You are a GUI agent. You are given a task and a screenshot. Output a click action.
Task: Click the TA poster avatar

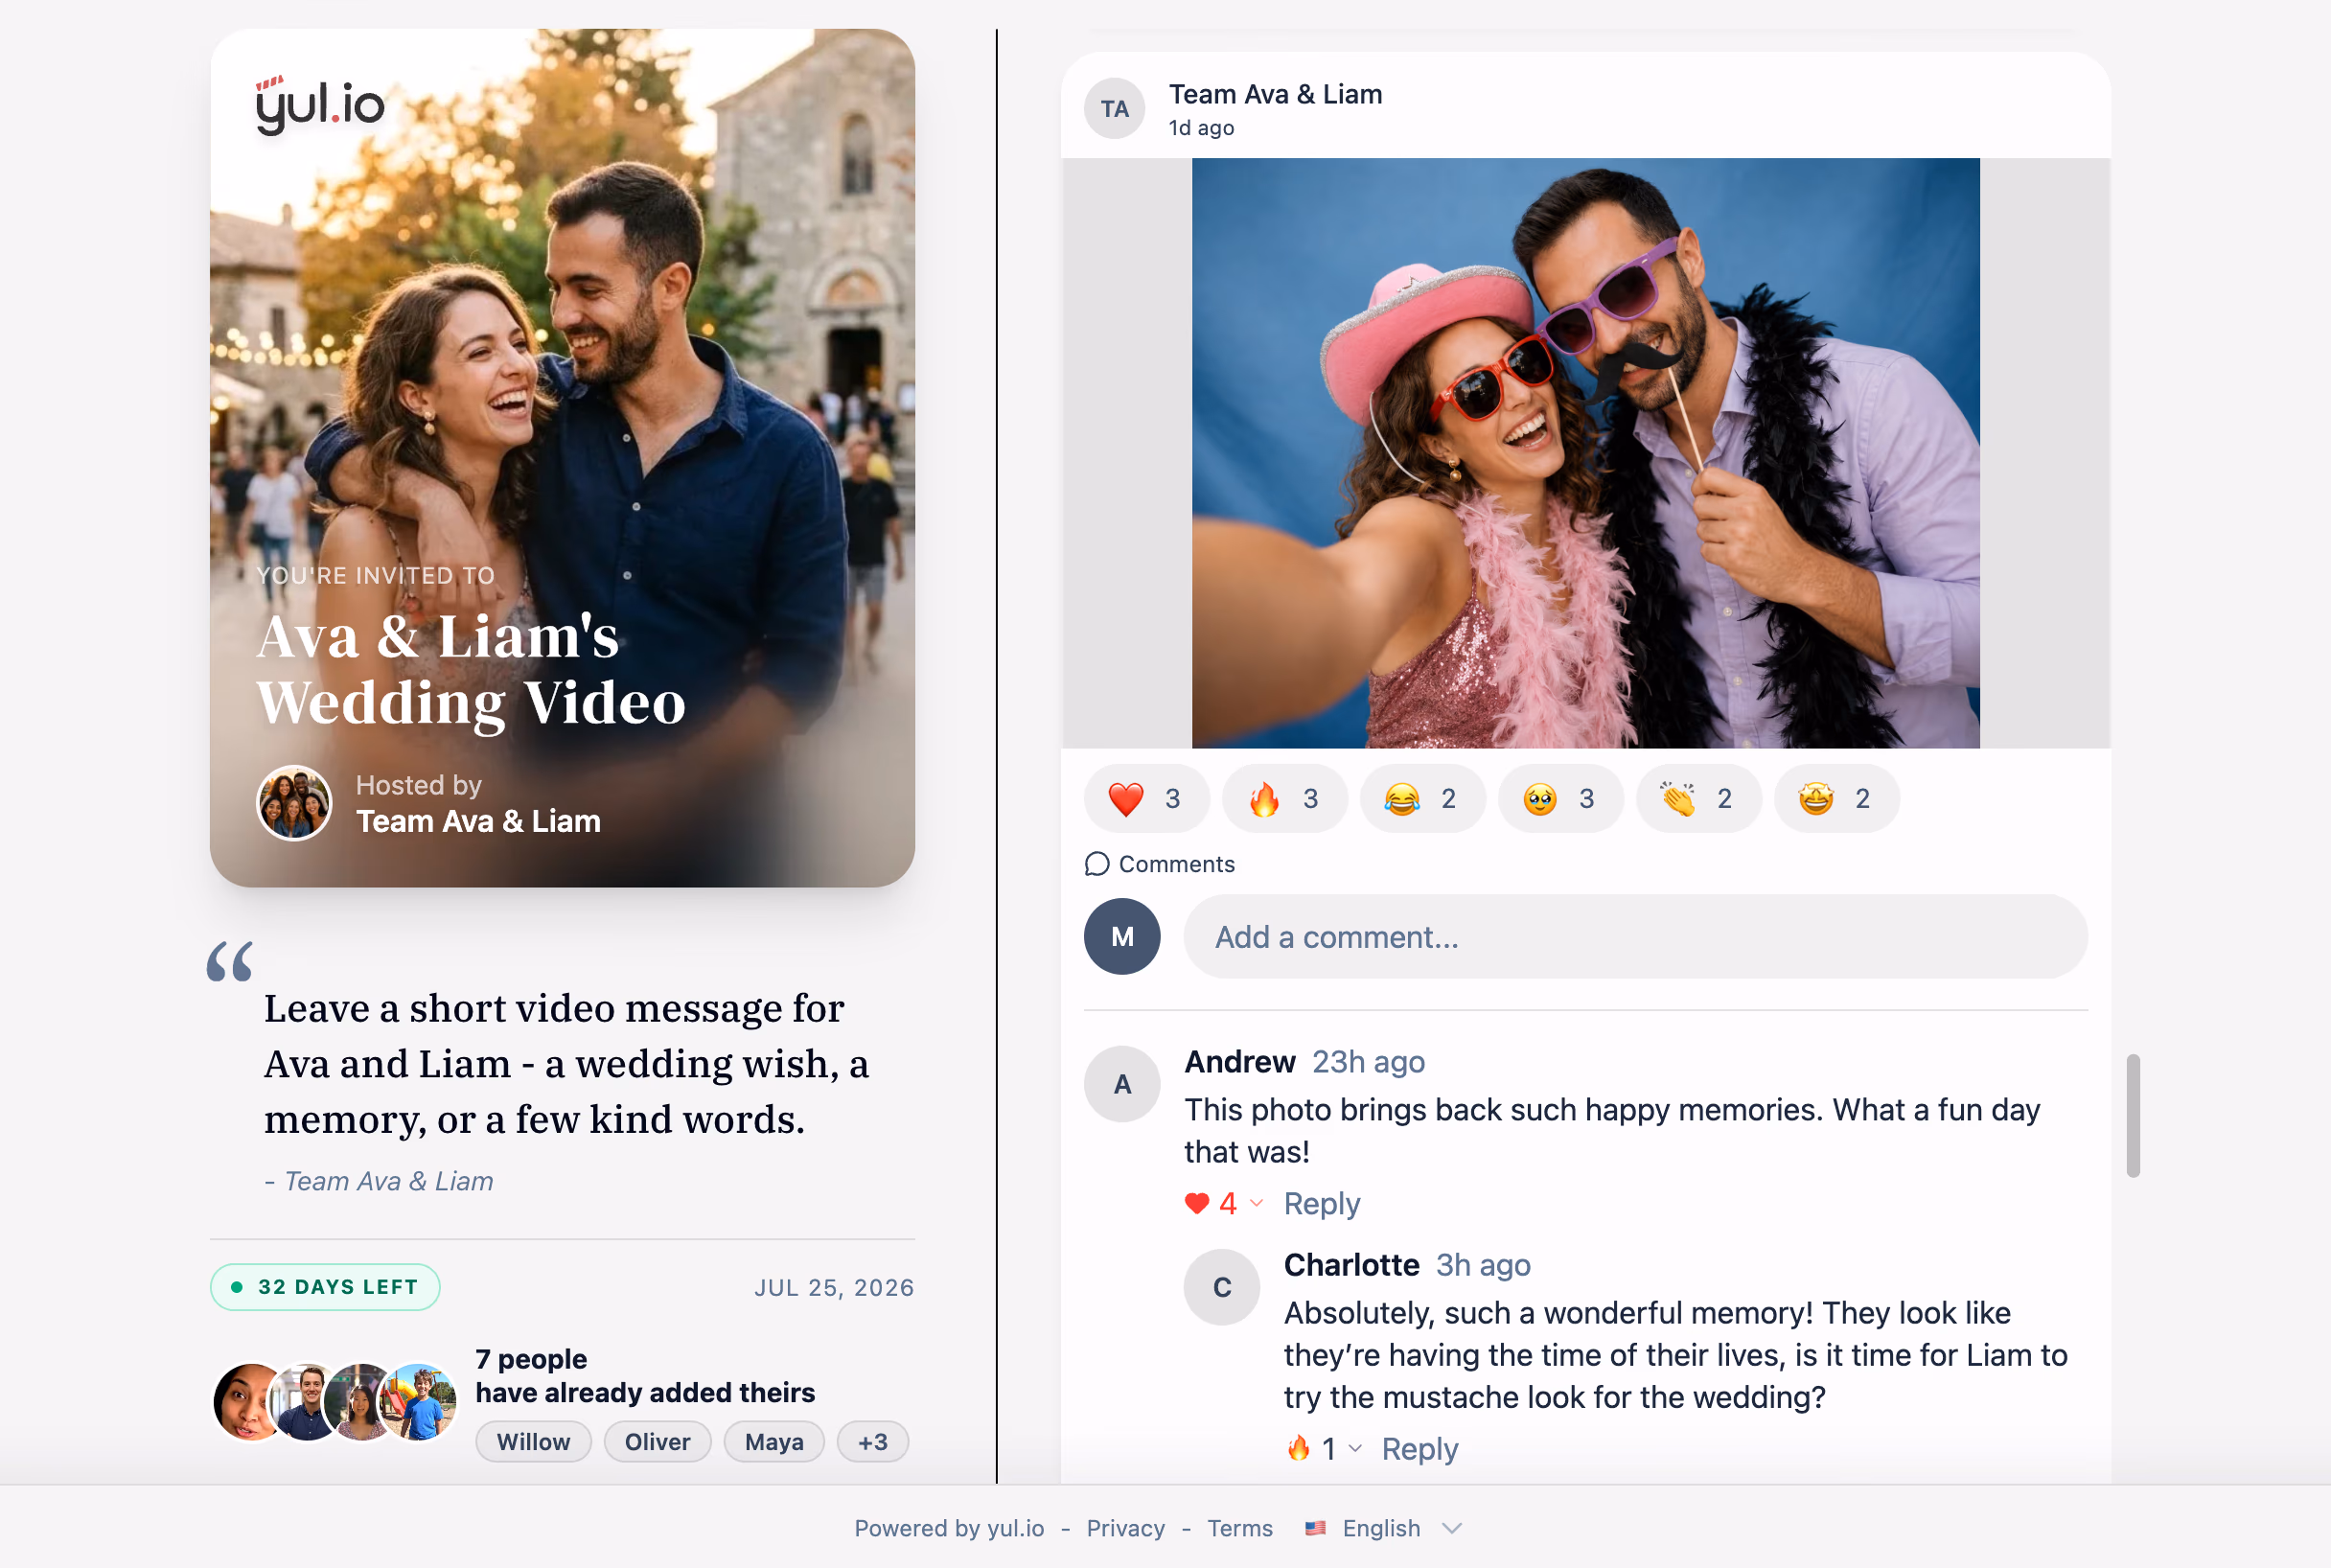[x=1114, y=108]
